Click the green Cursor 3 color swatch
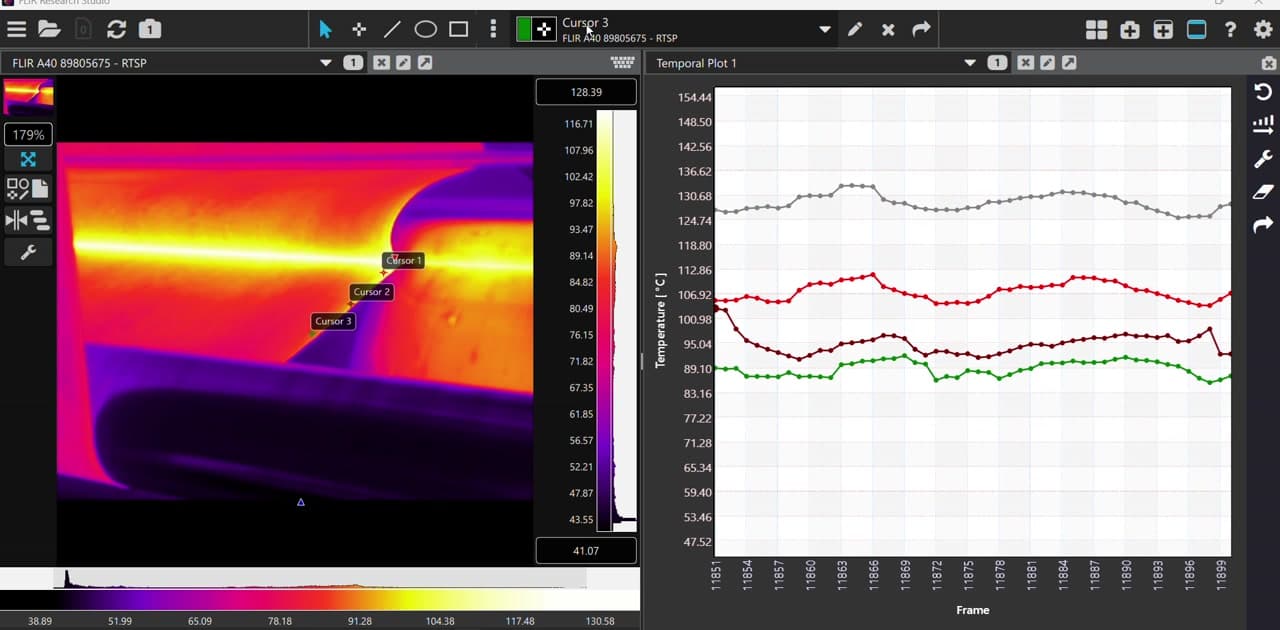The height and width of the screenshot is (630, 1280). tap(524, 30)
